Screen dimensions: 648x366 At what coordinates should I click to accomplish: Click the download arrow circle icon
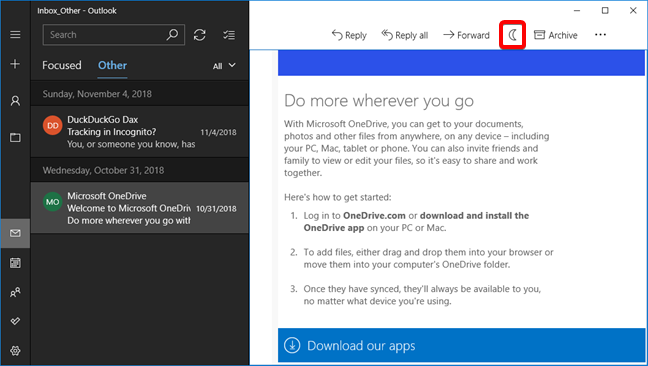292,345
